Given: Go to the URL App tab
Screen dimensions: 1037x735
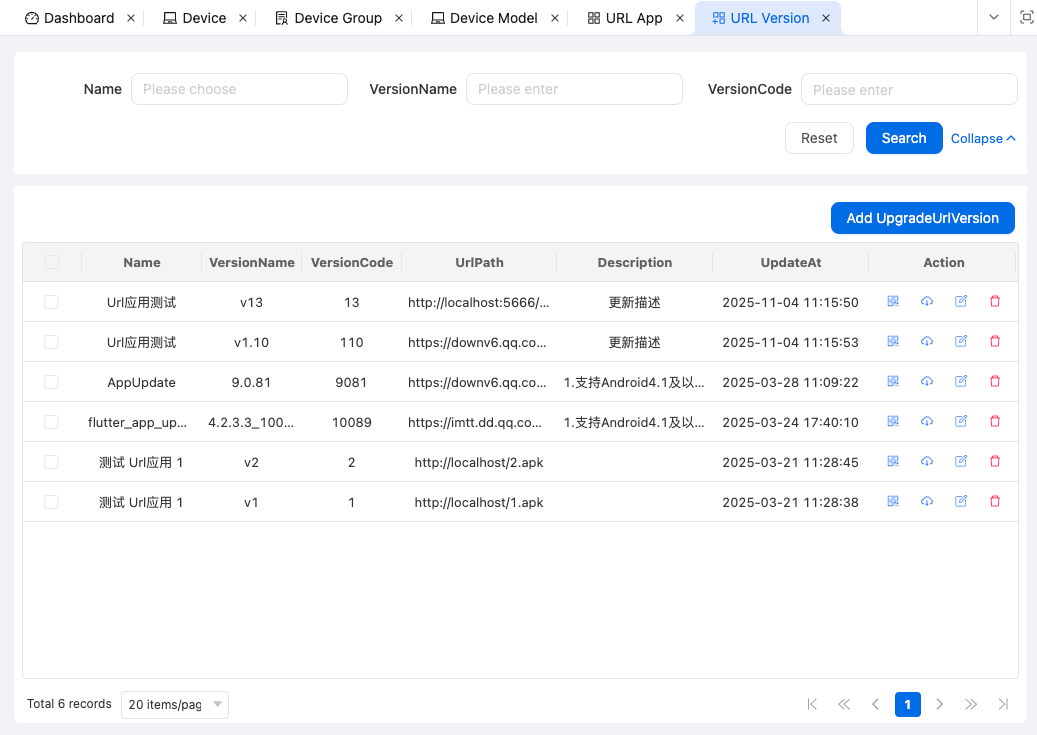Looking at the screenshot, I should (633, 18).
